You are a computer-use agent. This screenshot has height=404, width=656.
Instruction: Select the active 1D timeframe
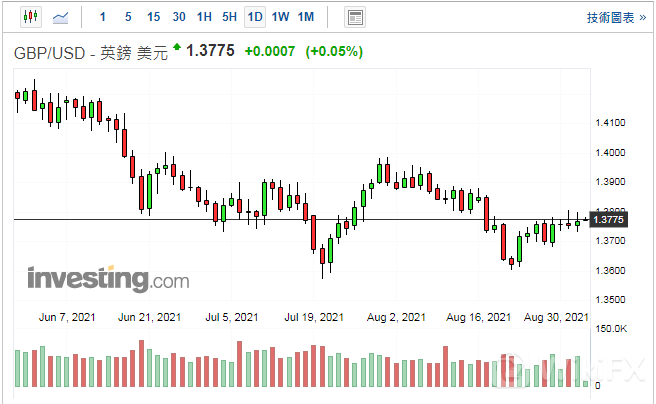pos(255,17)
